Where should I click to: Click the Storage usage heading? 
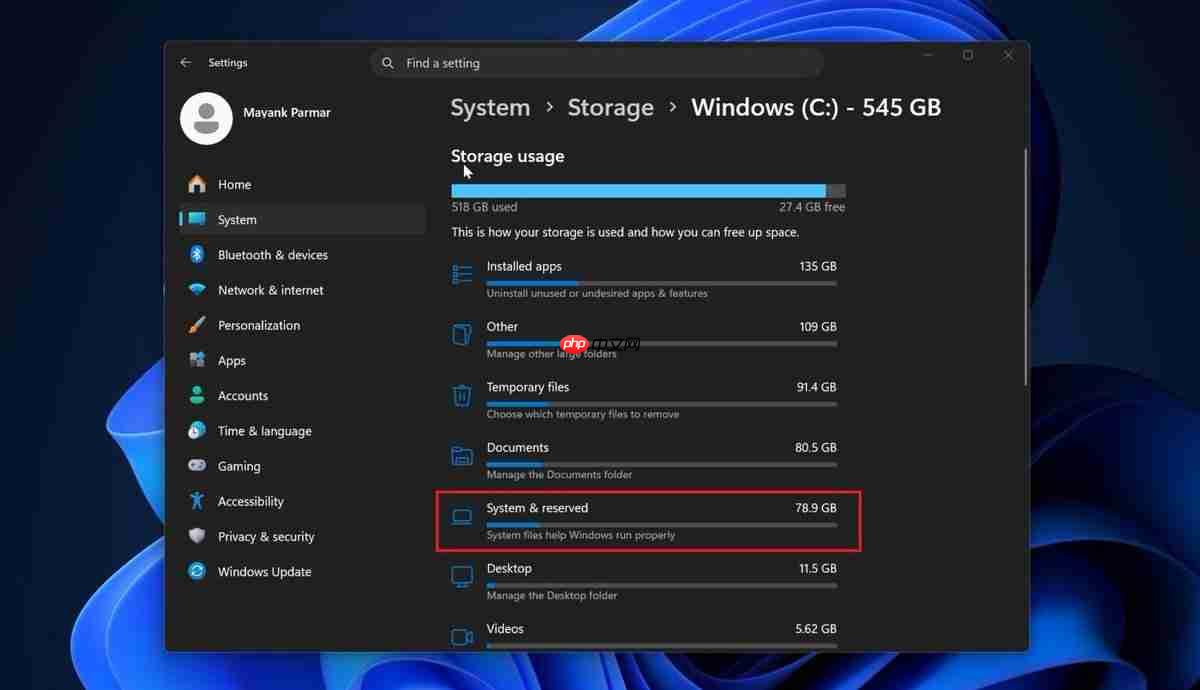coord(507,156)
